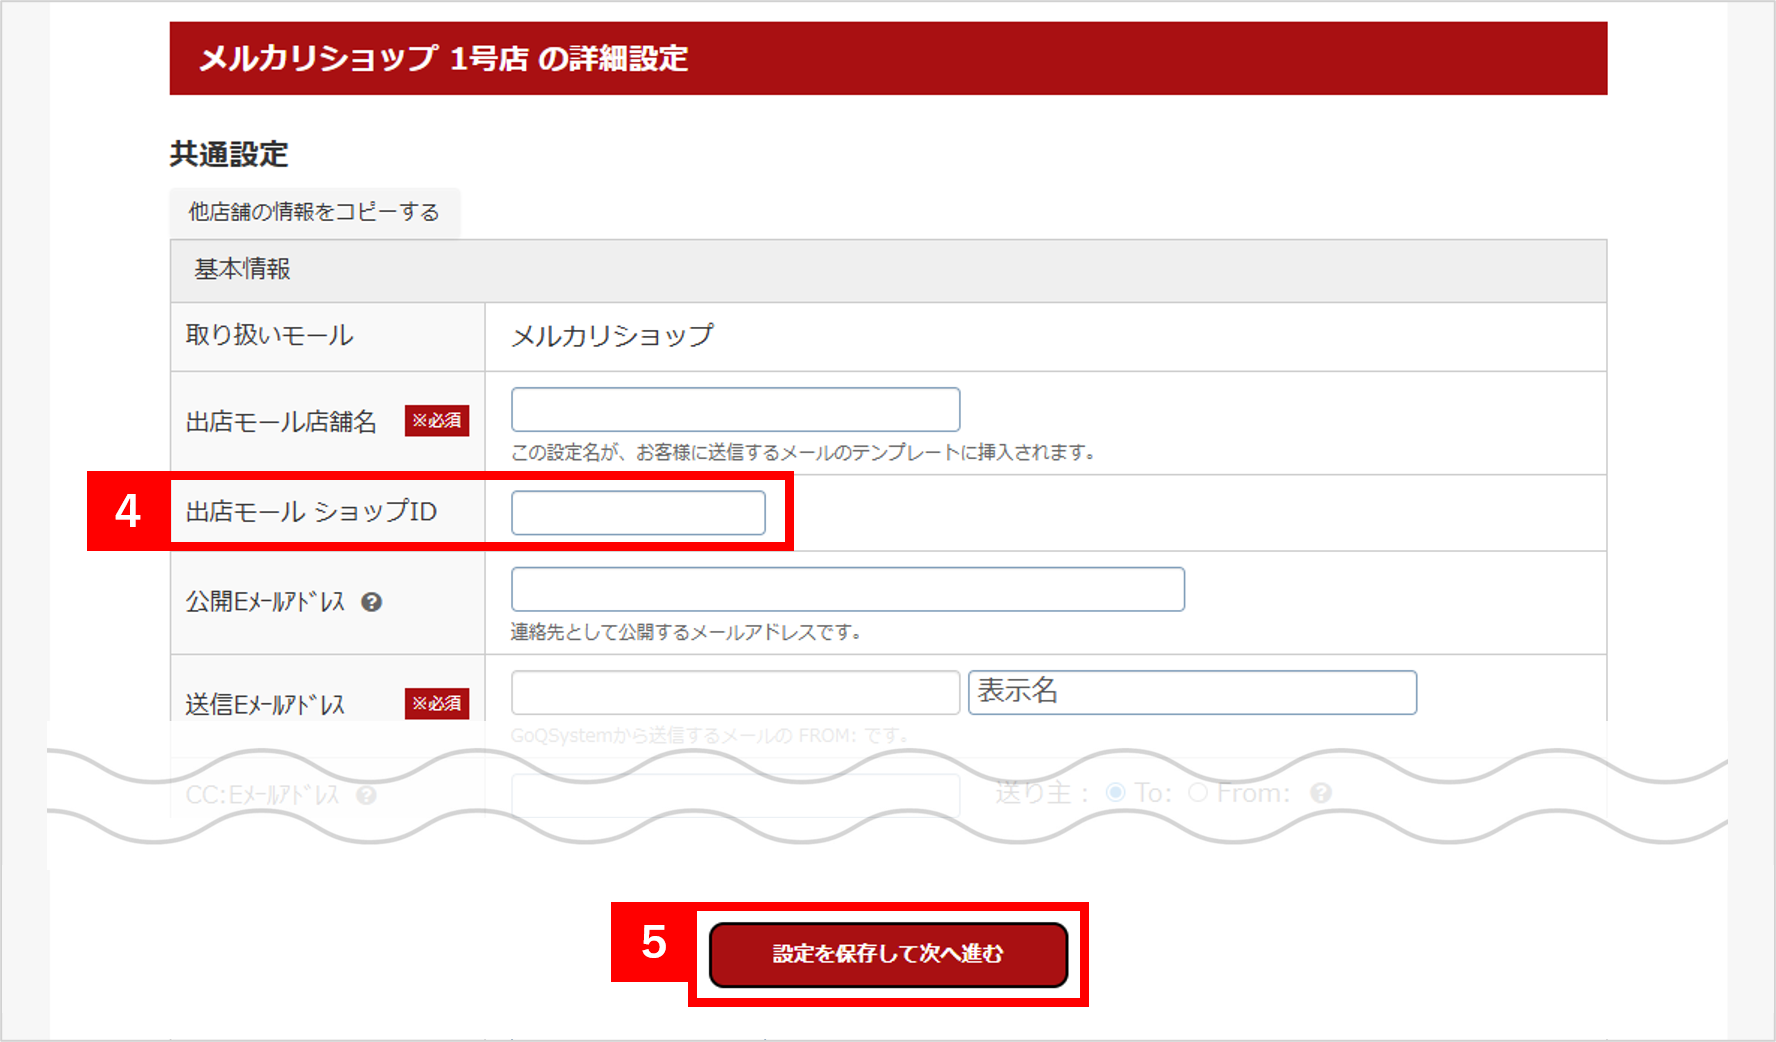This screenshot has width=1776, height=1042.
Task: Click help icon beside CC:Eメールアドレス
Action: (x=367, y=795)
